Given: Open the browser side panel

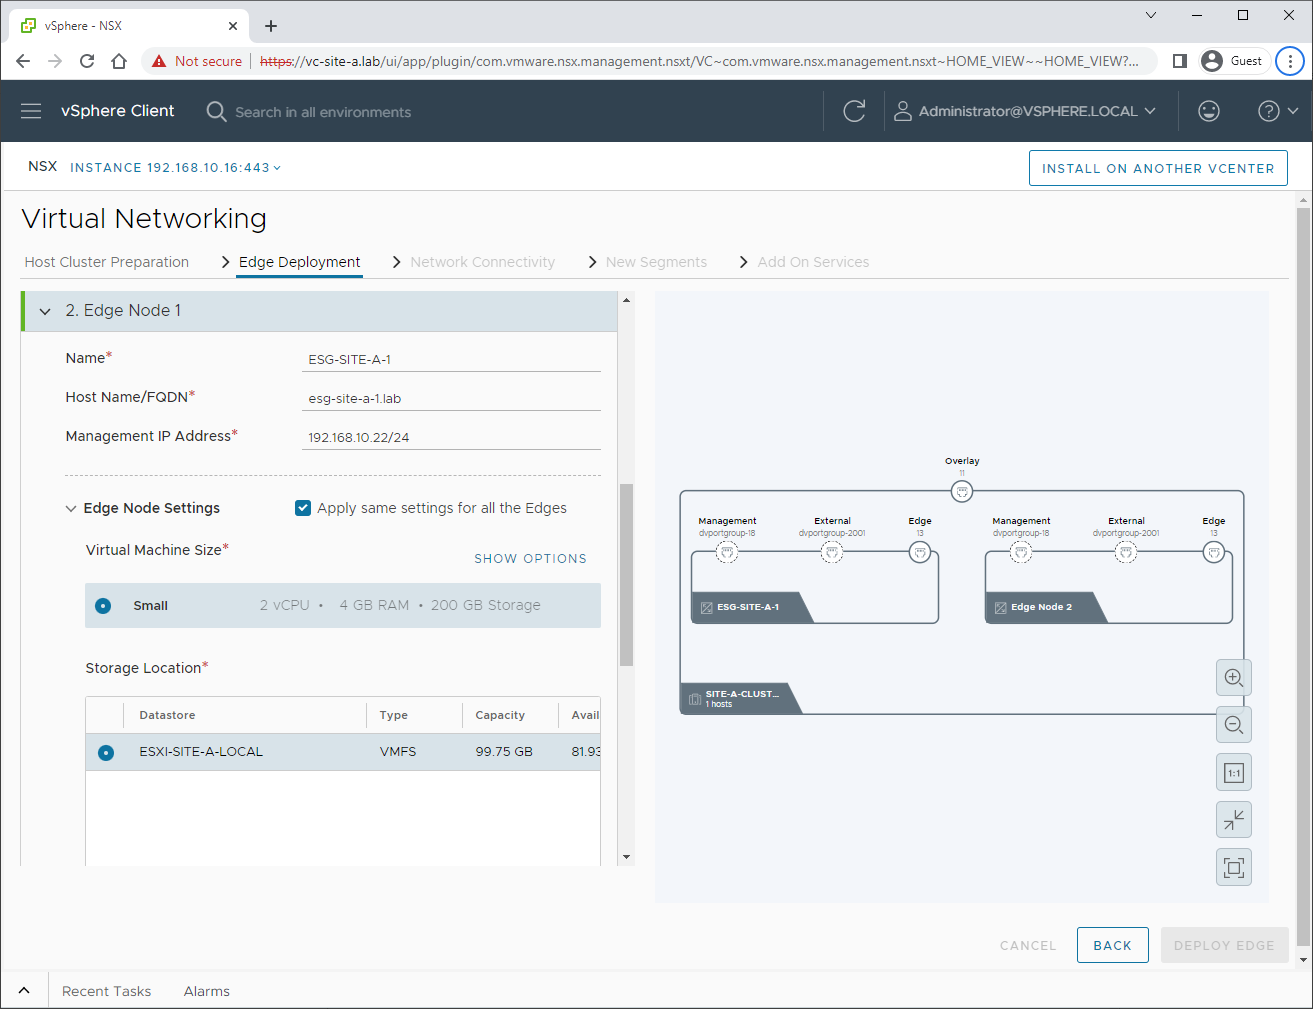Looking at the screenshot, I should pos(1180,61).
